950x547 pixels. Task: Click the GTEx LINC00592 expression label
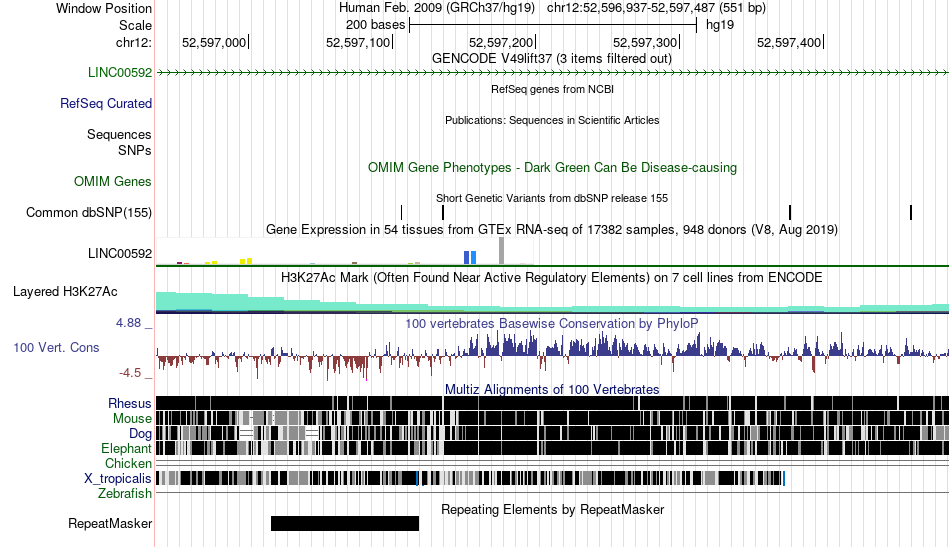[120, 254]
